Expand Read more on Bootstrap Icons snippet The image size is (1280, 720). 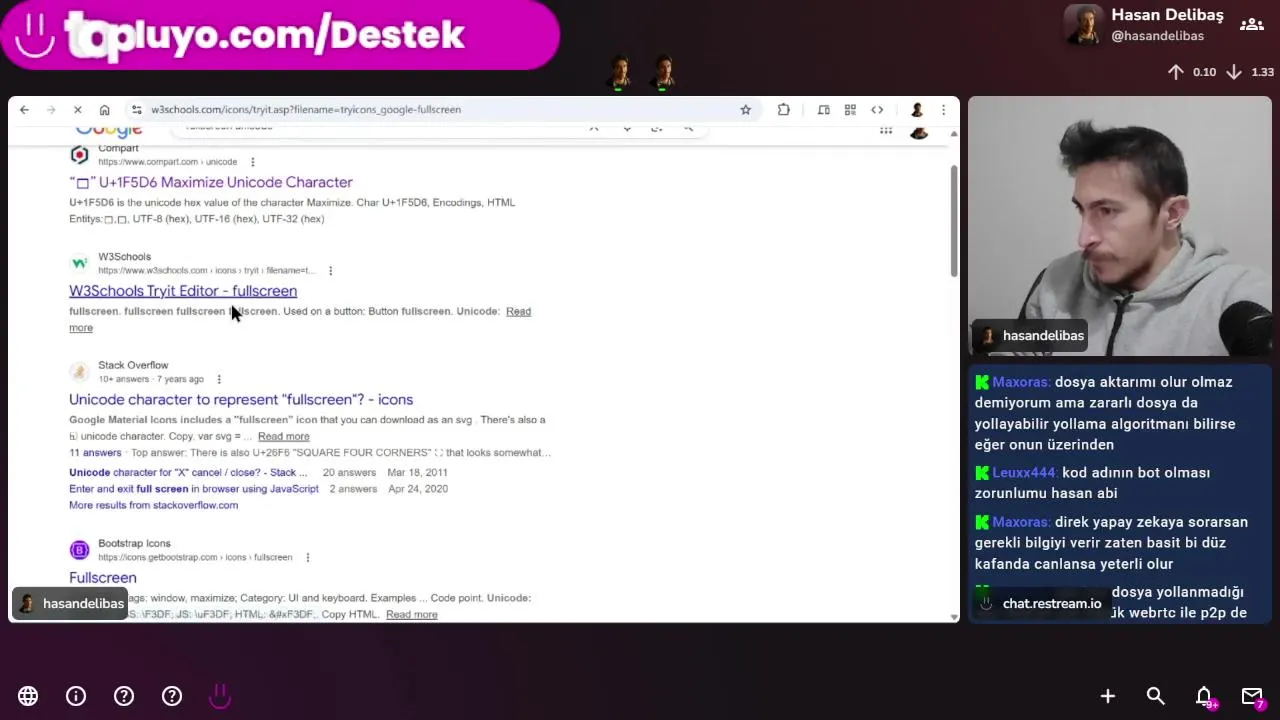[x=412, y=614]
